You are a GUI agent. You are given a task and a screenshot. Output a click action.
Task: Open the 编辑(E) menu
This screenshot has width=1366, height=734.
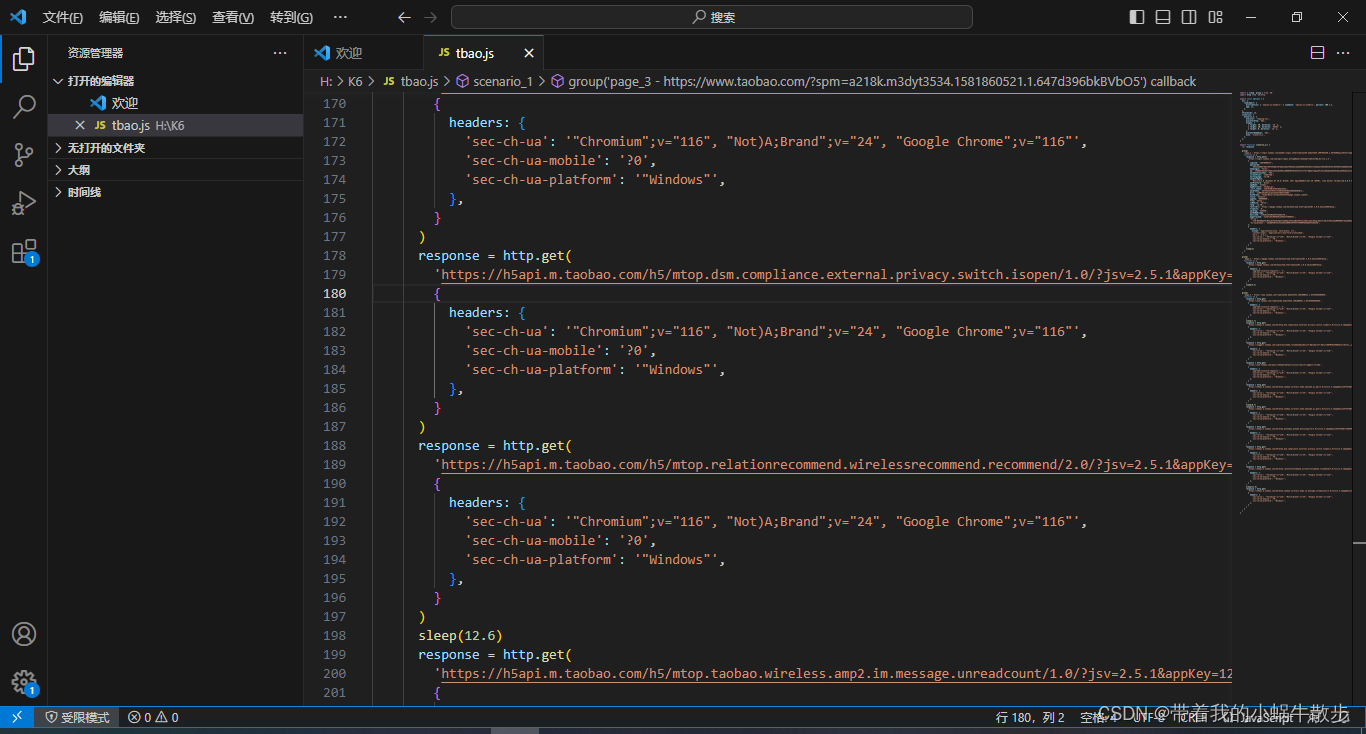click(x=119, y=17)
